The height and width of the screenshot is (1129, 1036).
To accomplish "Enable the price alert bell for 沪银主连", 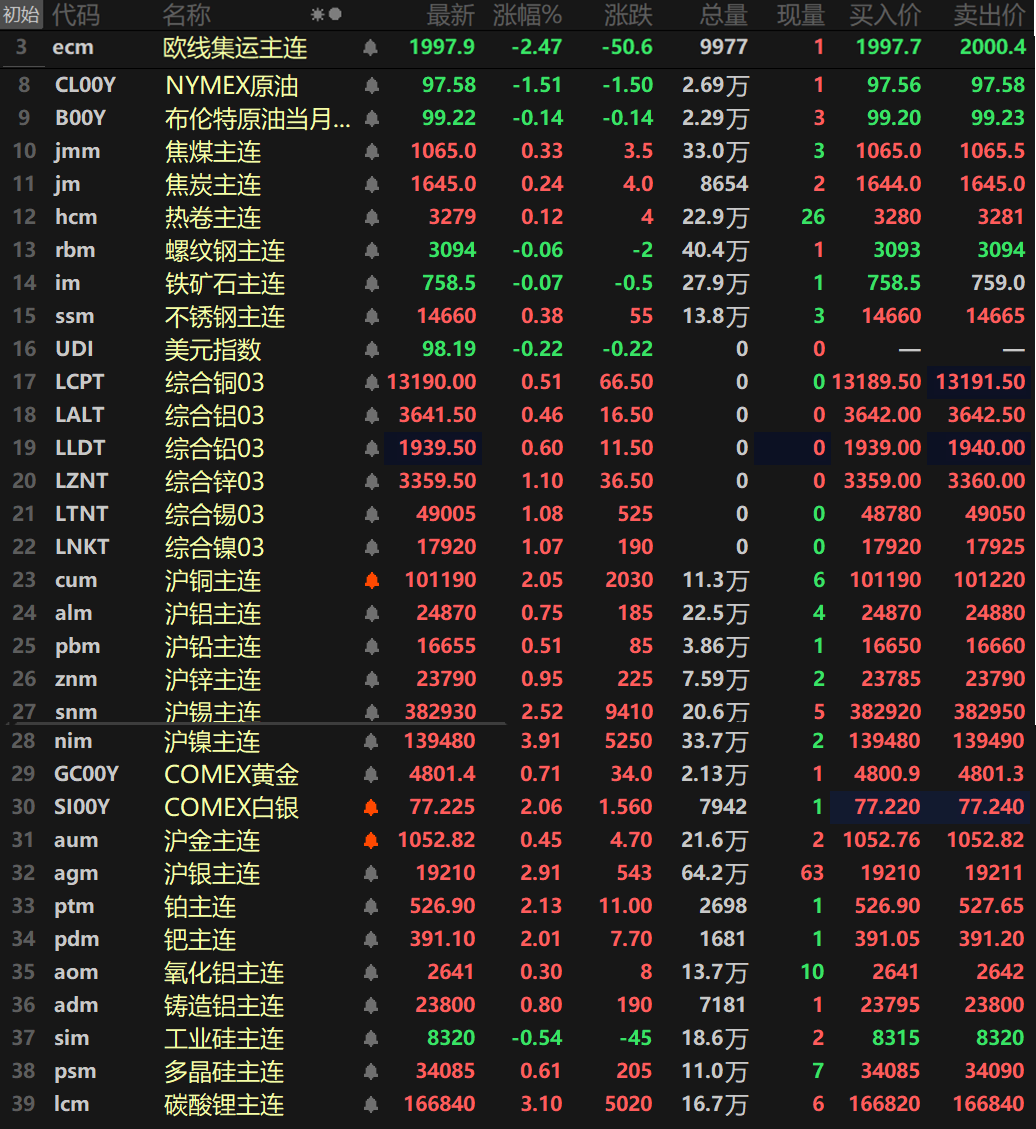I will (x=372, y=874).
